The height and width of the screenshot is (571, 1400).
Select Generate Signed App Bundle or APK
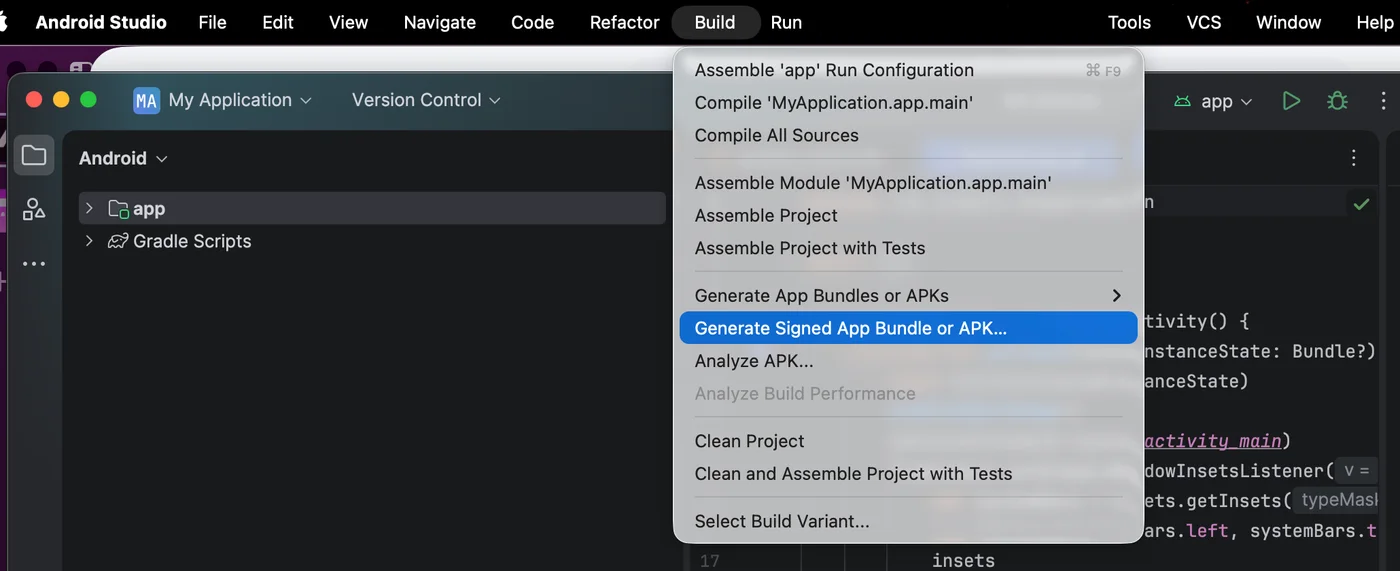coord(908,328)
